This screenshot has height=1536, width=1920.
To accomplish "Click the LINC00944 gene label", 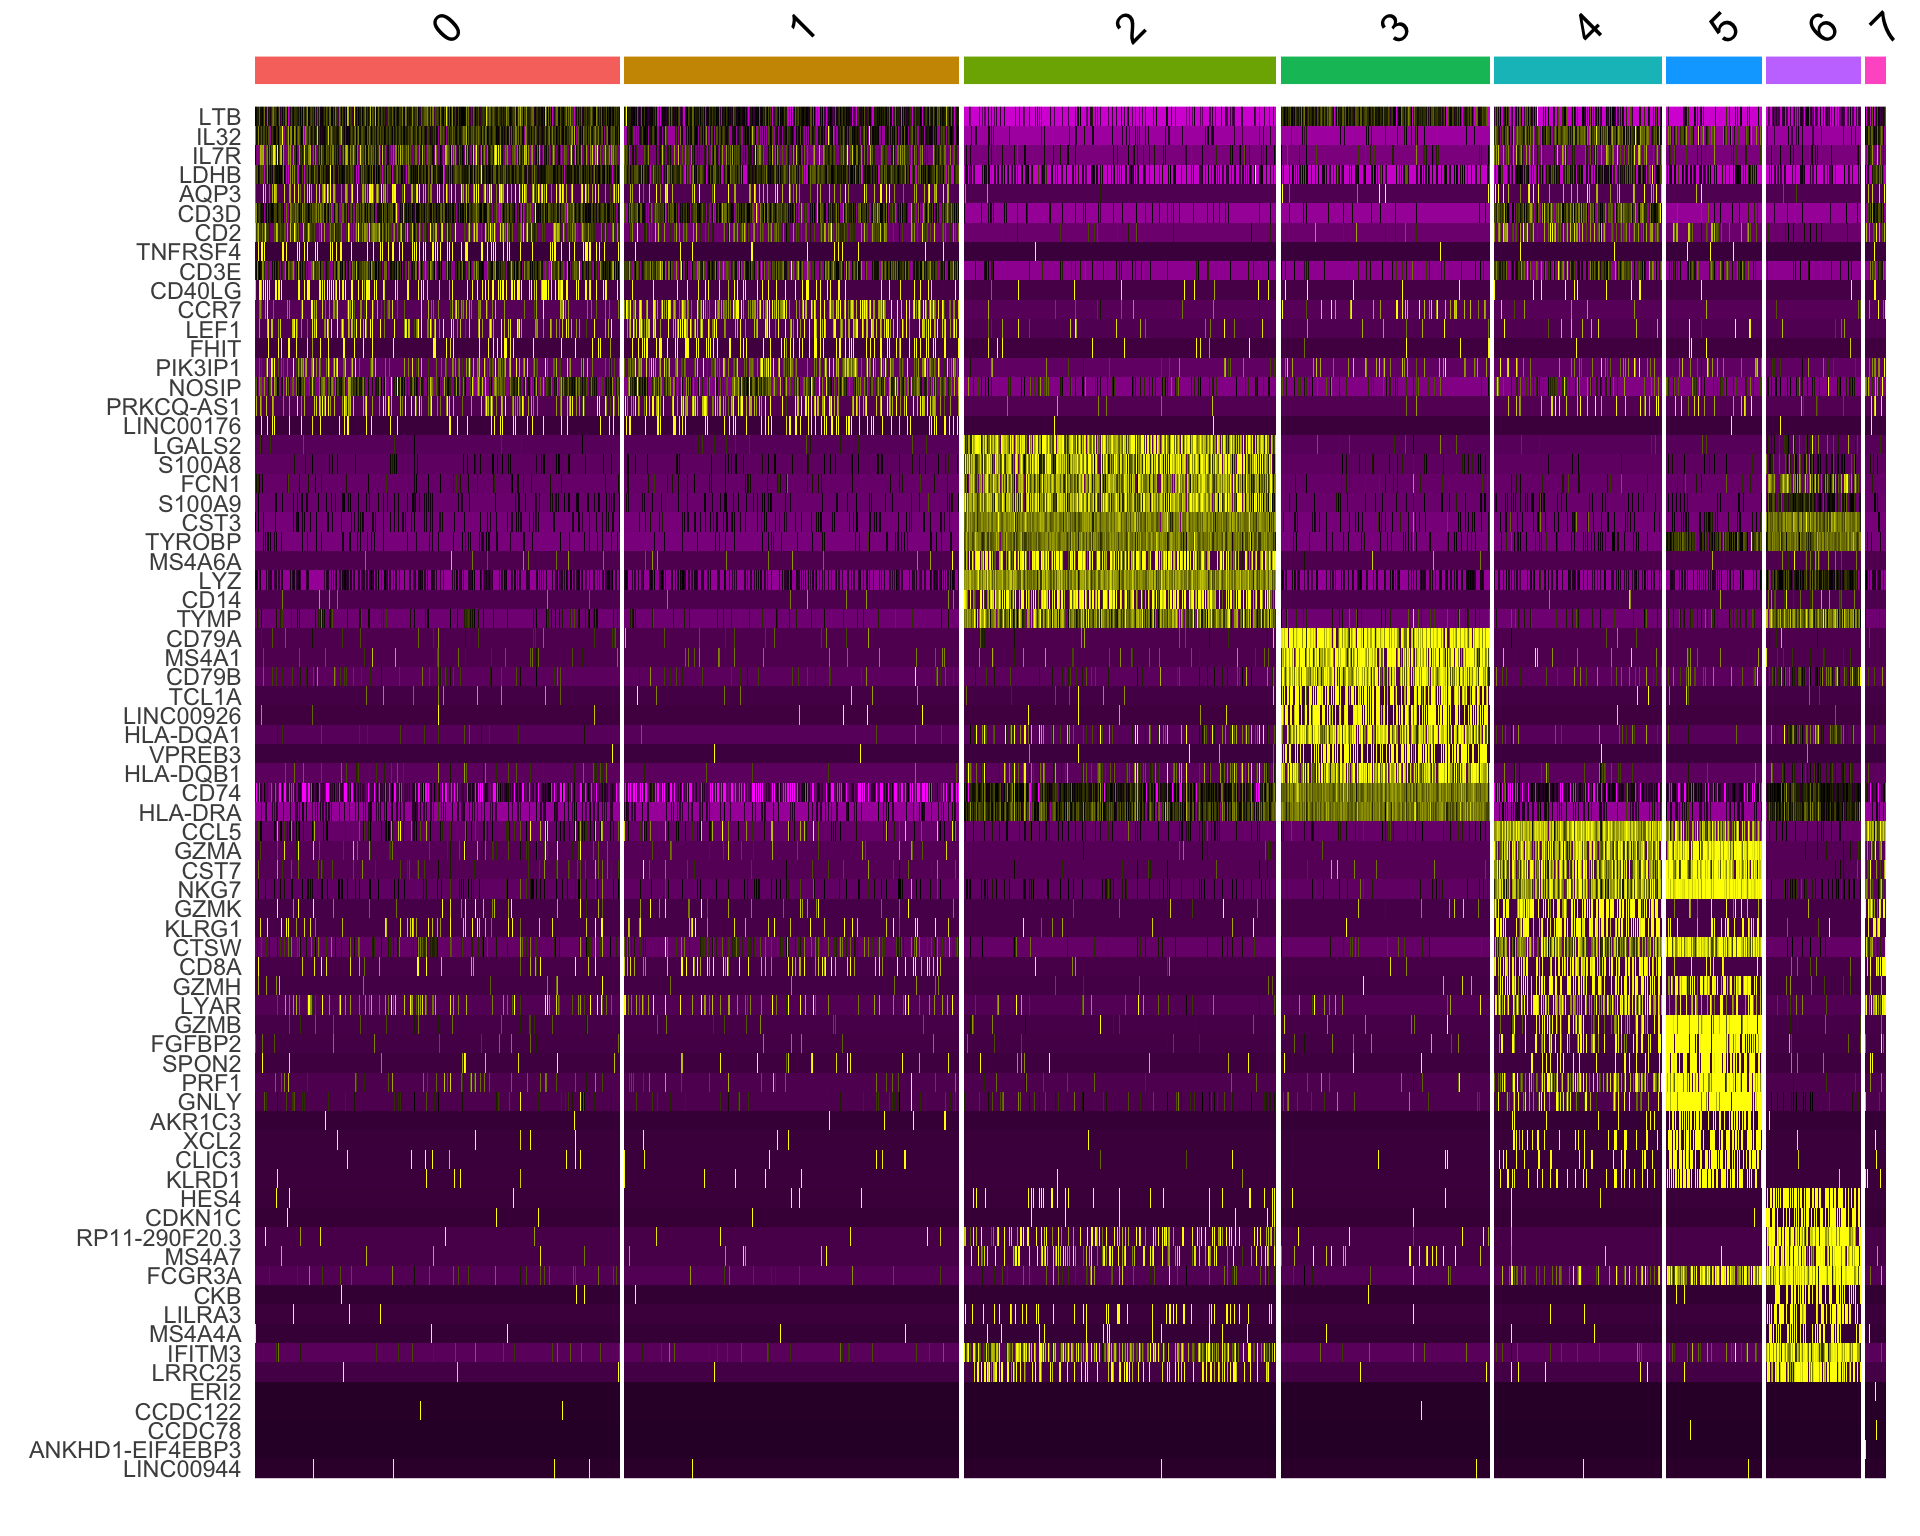I will tap(181, 1470).
